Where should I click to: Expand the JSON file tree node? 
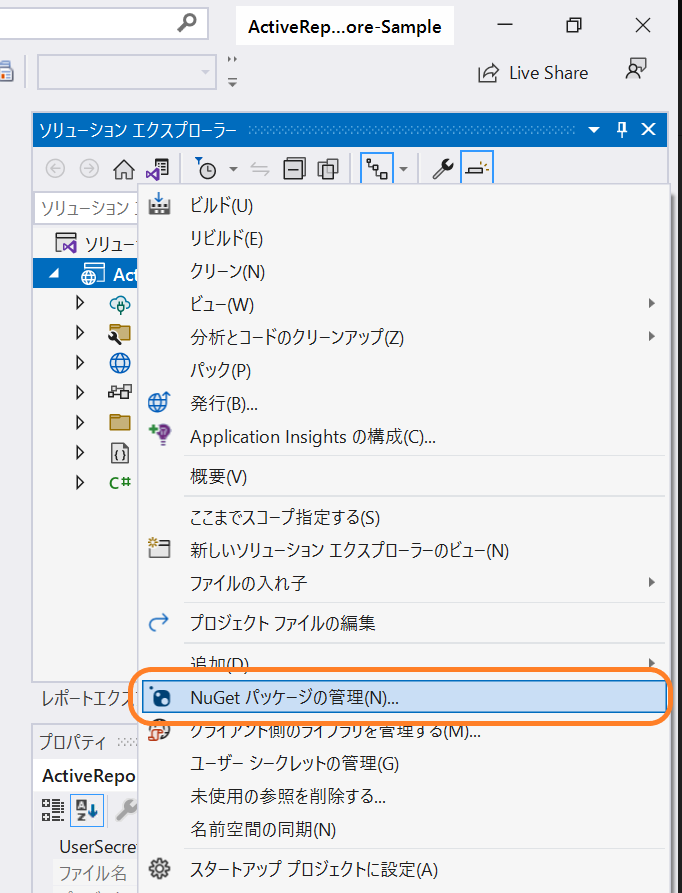click(x=80, y=453)
